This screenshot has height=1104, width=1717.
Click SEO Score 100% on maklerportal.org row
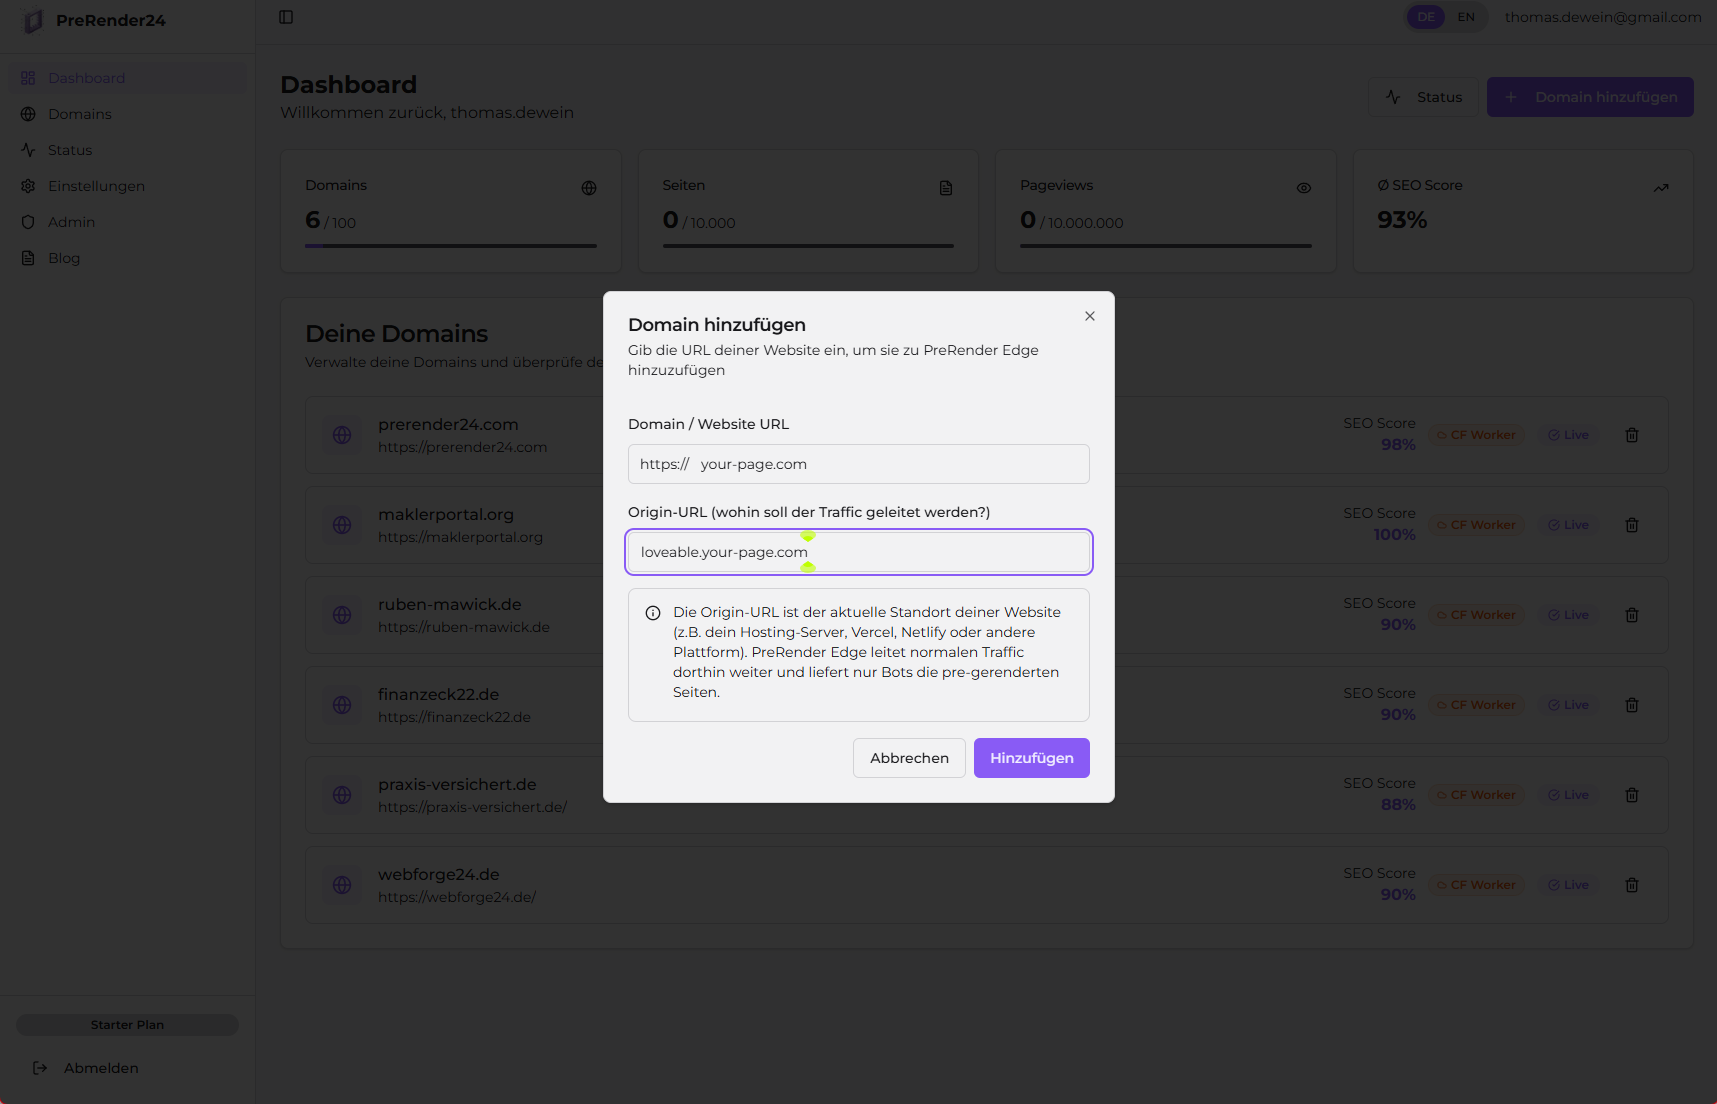click(1394, 535)
